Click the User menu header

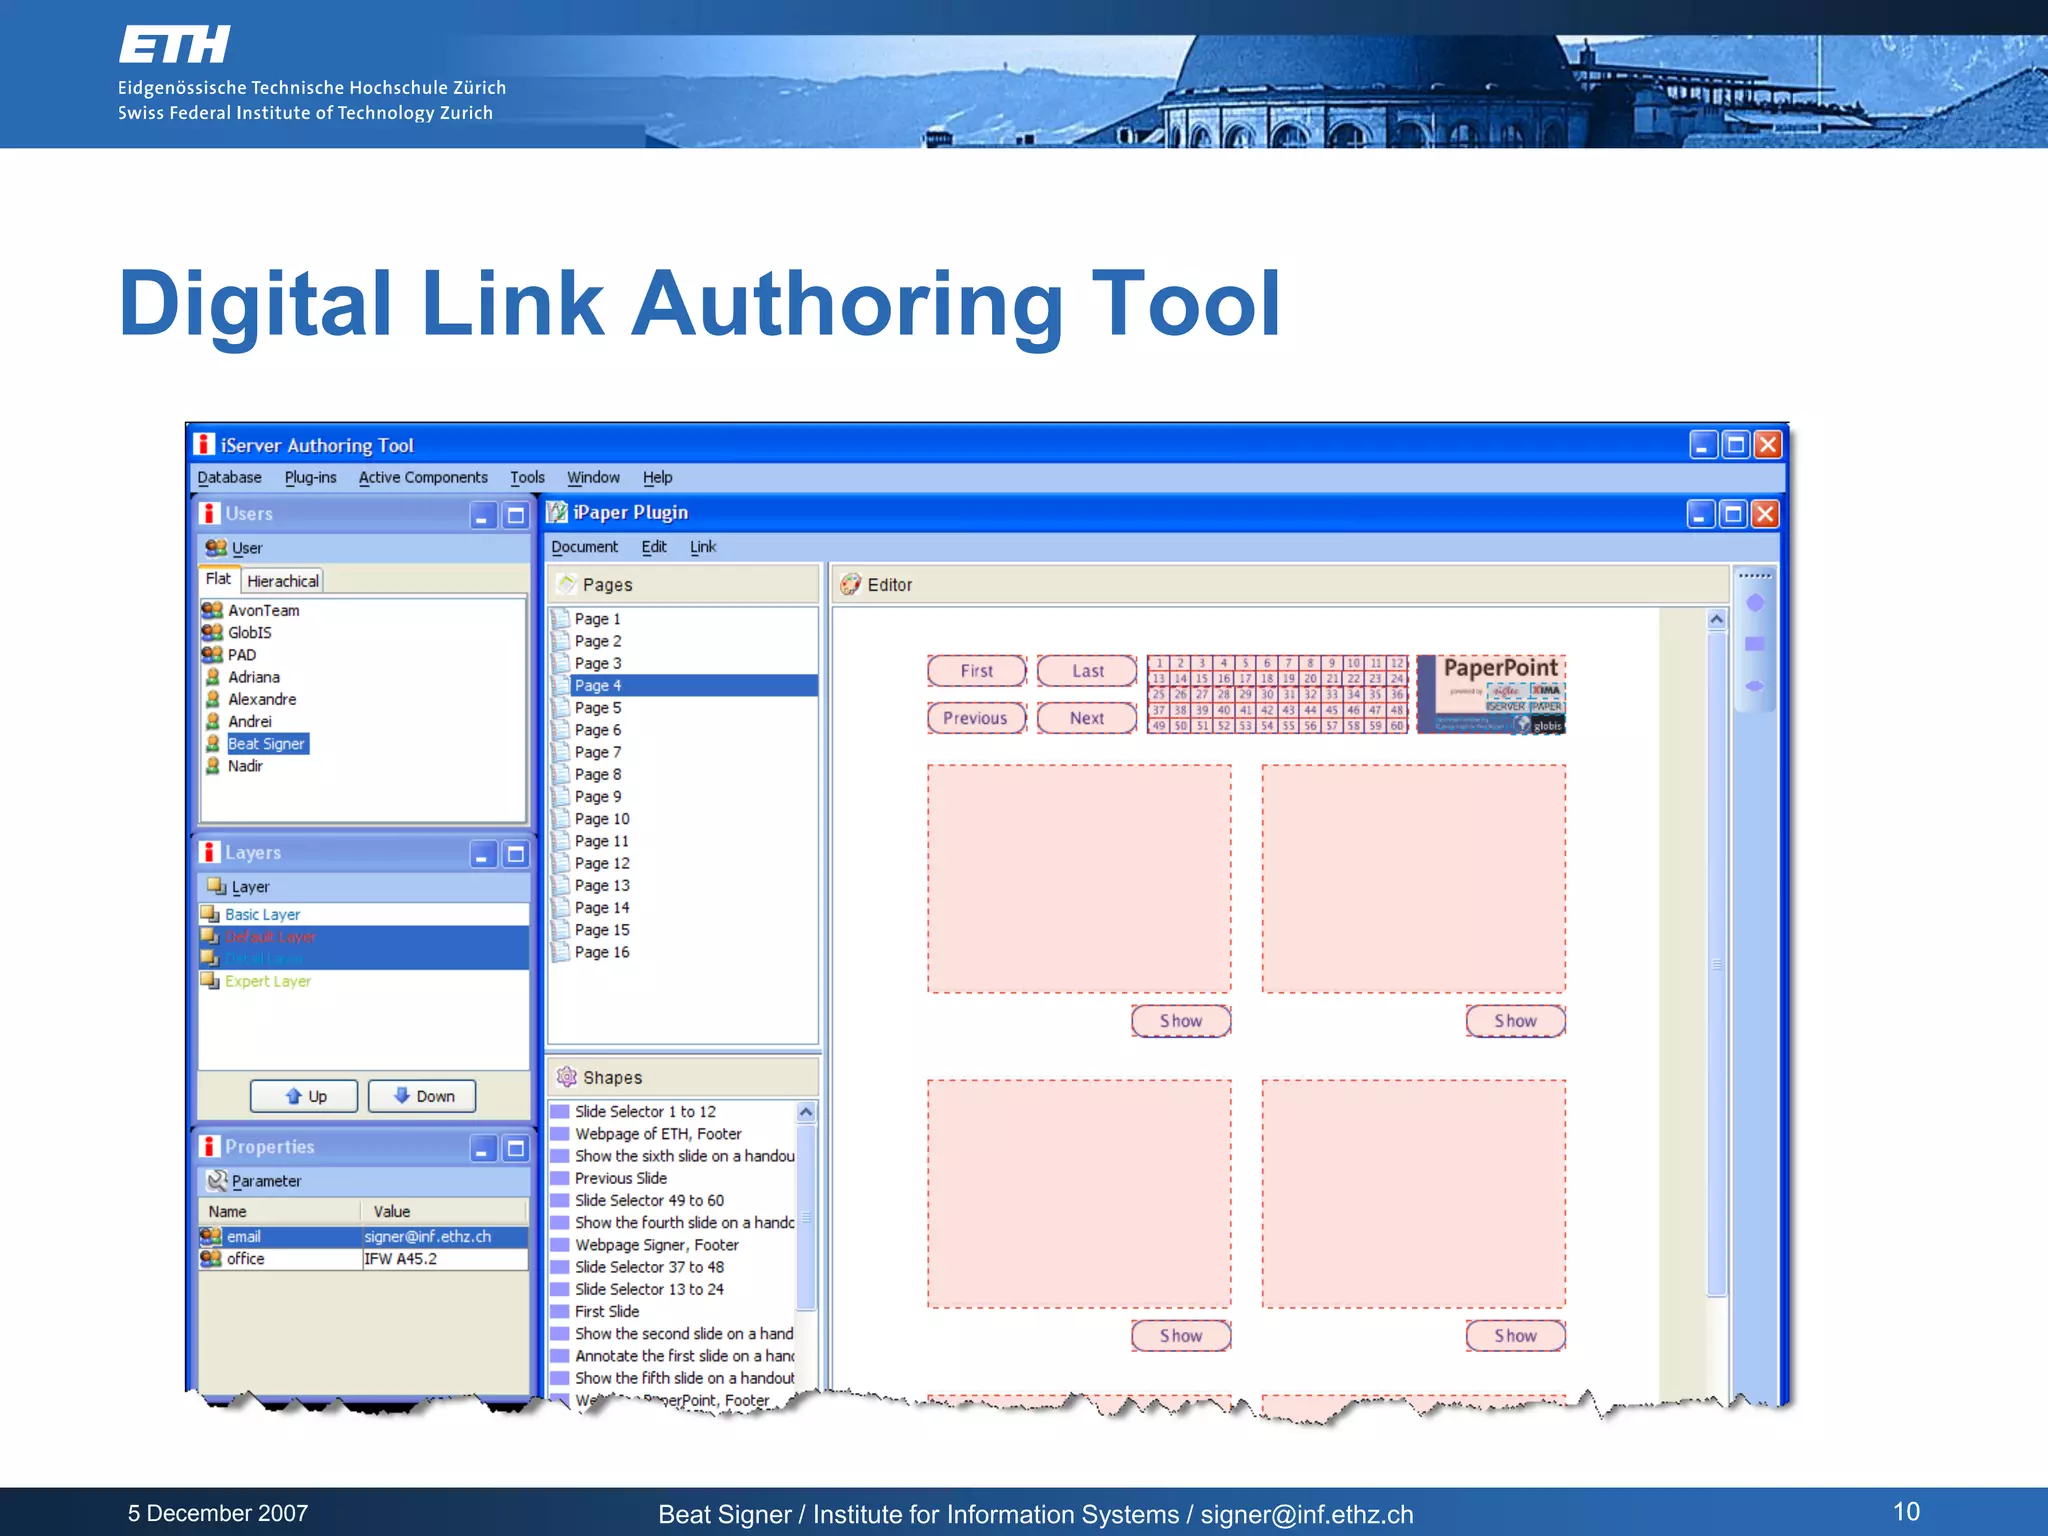point(234,548)
